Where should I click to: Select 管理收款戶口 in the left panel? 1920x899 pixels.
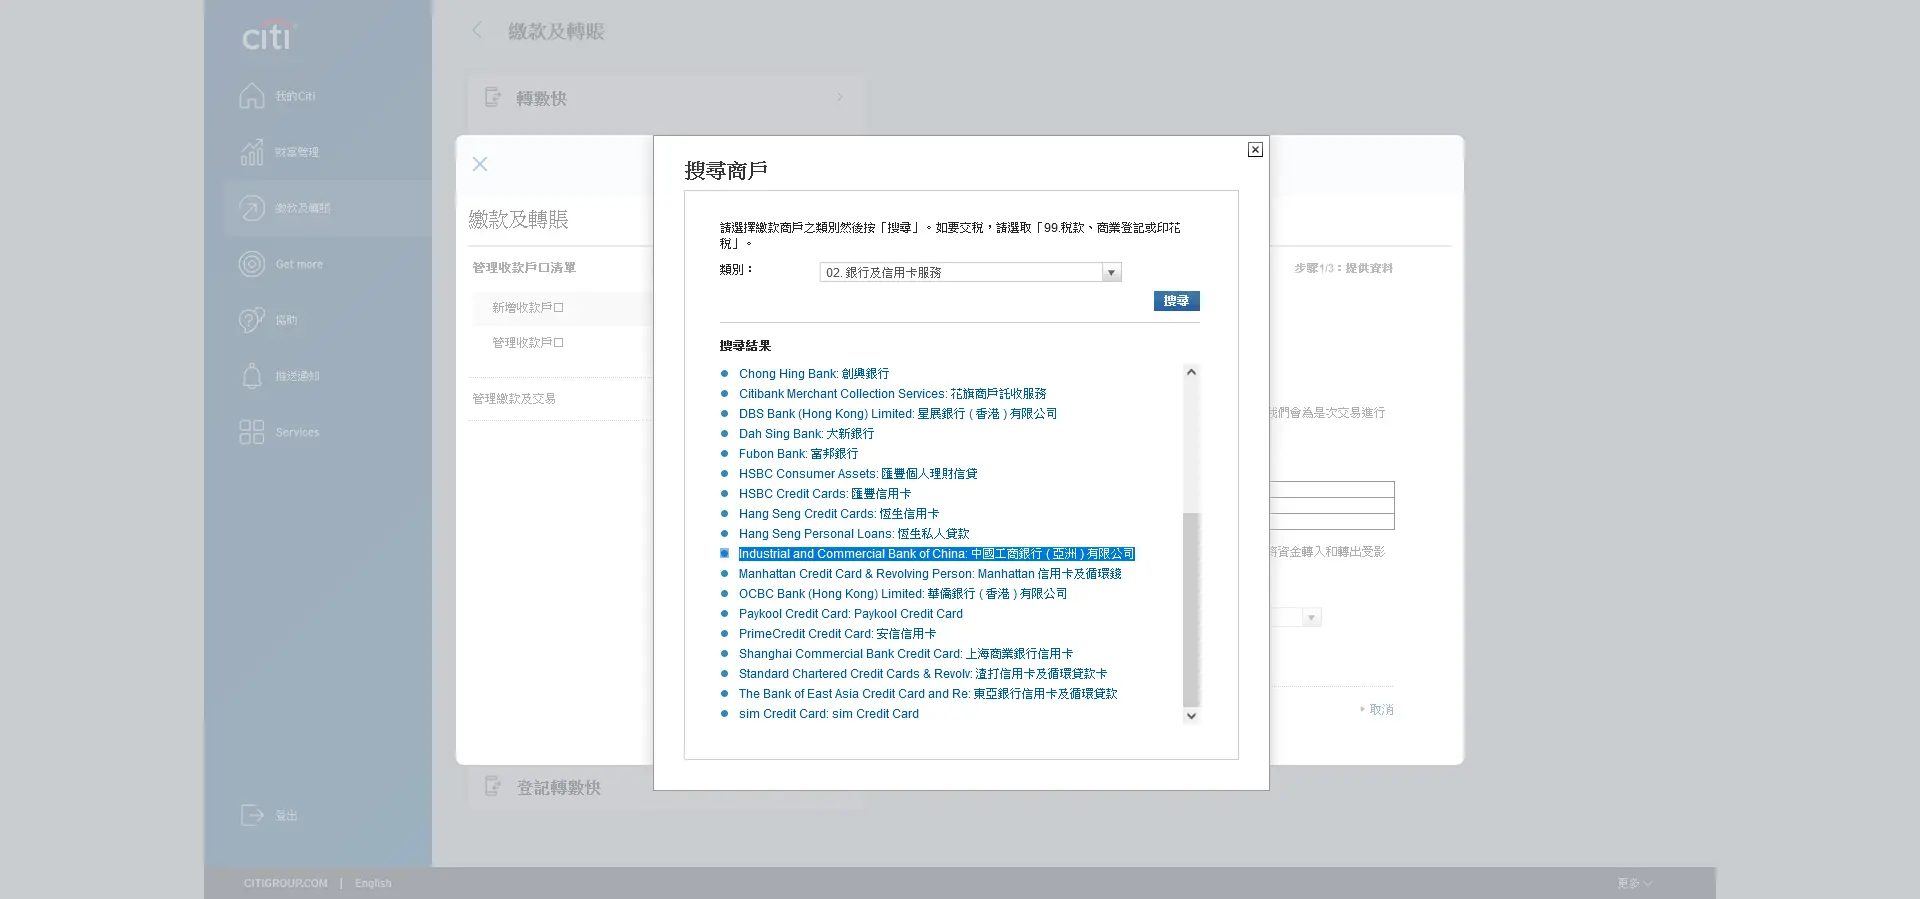pos(528,343)
